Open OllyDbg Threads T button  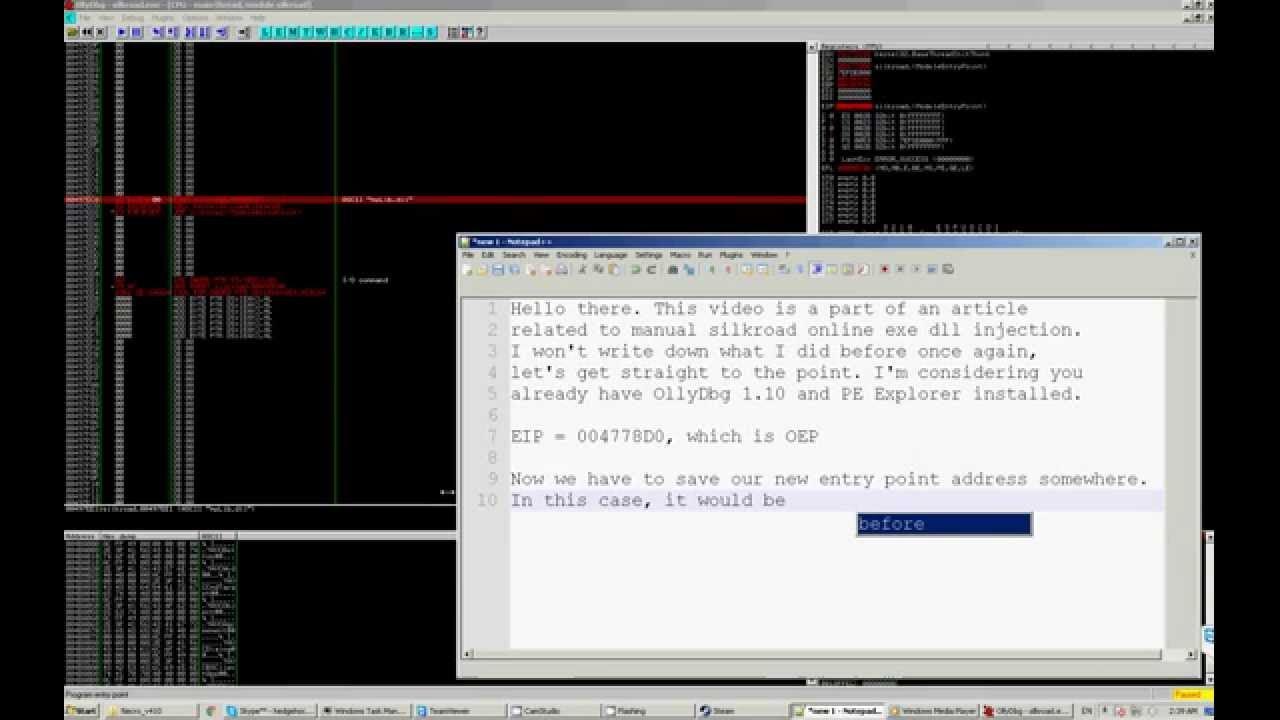pyautogui.click(x=305, y=32)
